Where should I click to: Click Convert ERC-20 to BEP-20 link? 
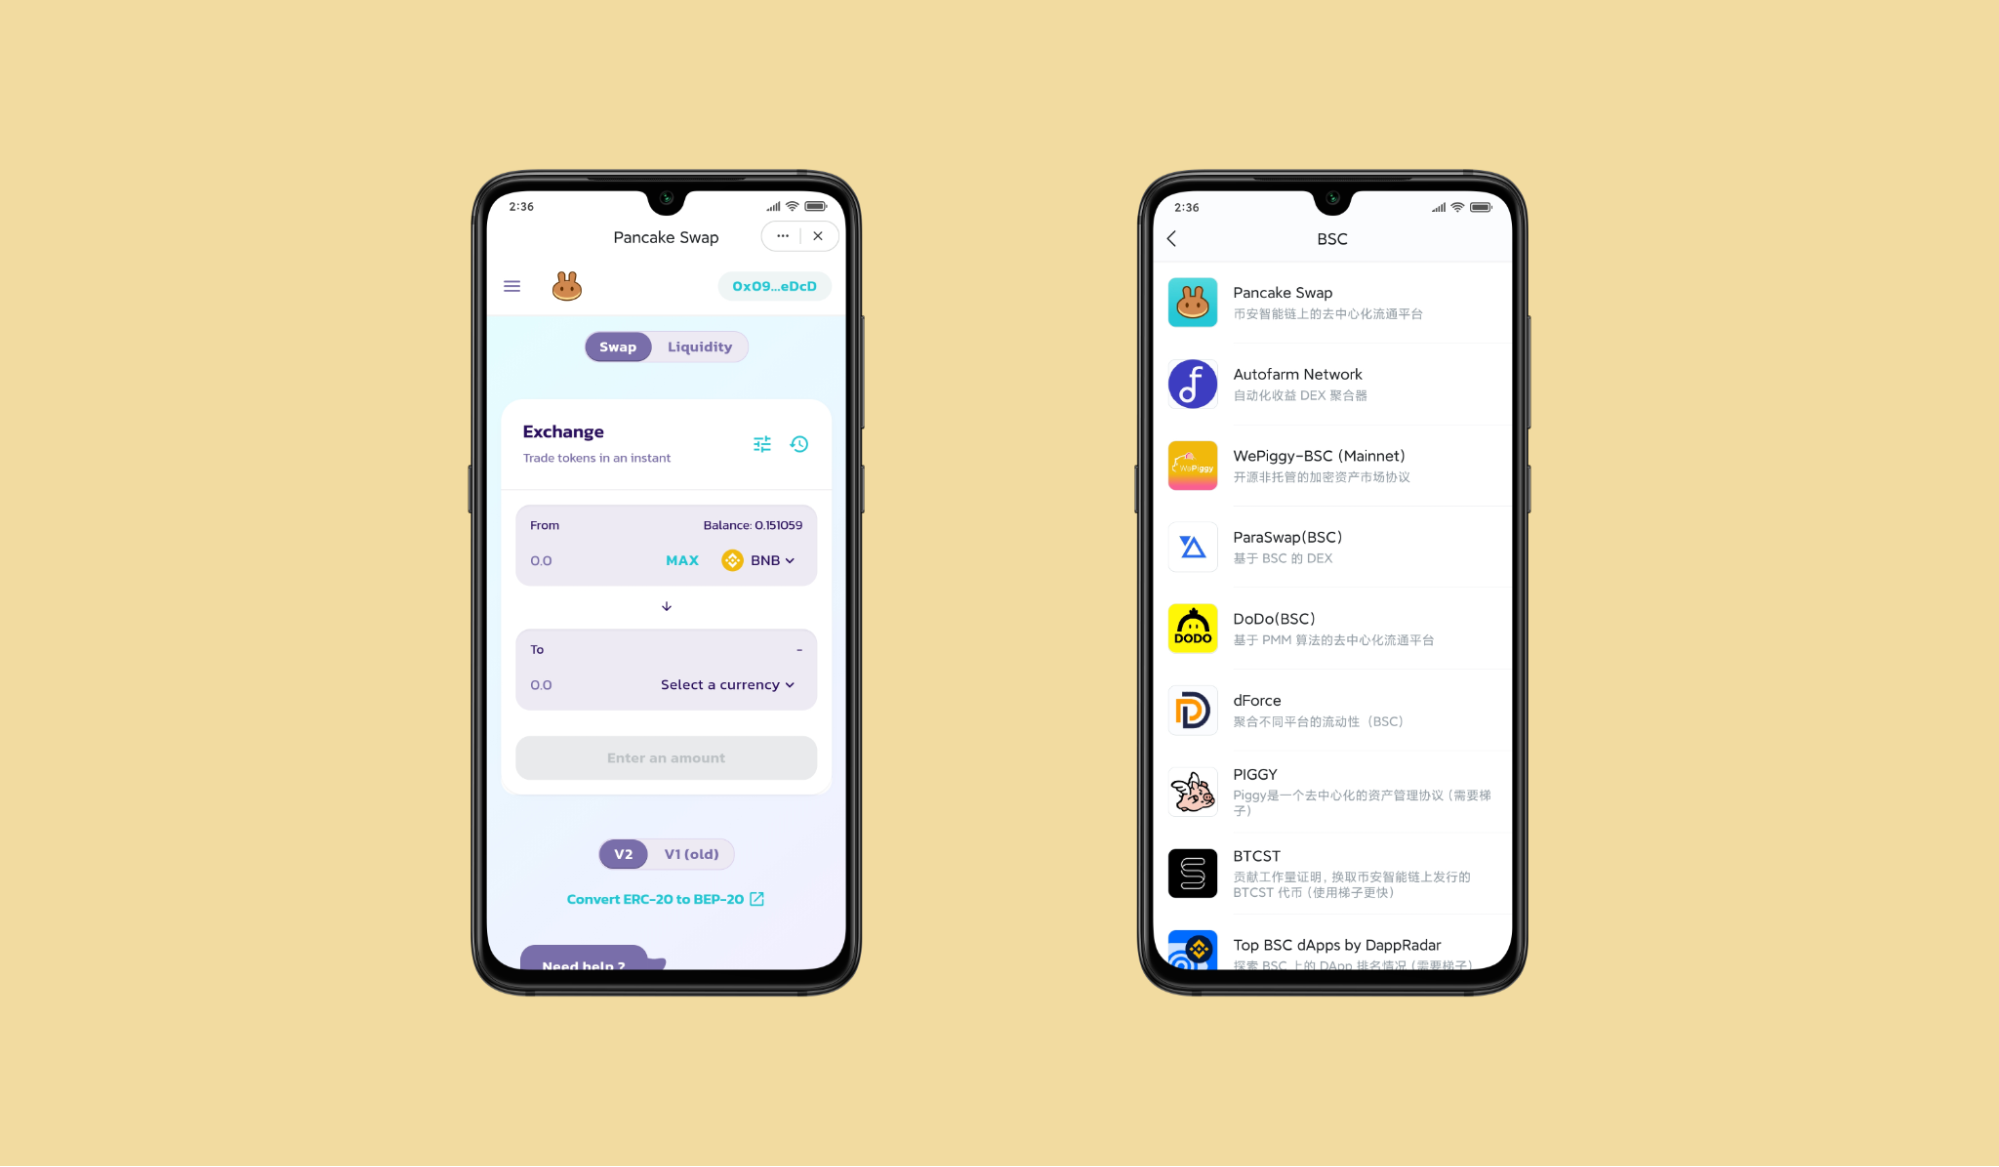[x=665, y=899]
